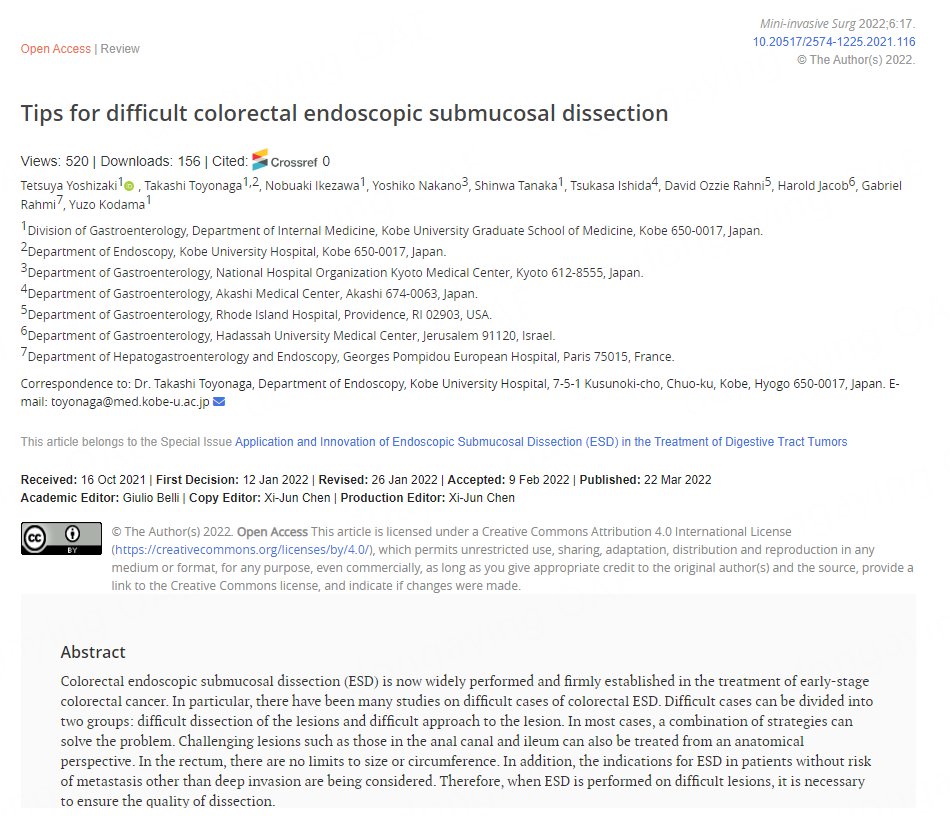Click author name Shinwa Tanaka
The width and height of the screenshot is (950, 816).
pos(516,185)
